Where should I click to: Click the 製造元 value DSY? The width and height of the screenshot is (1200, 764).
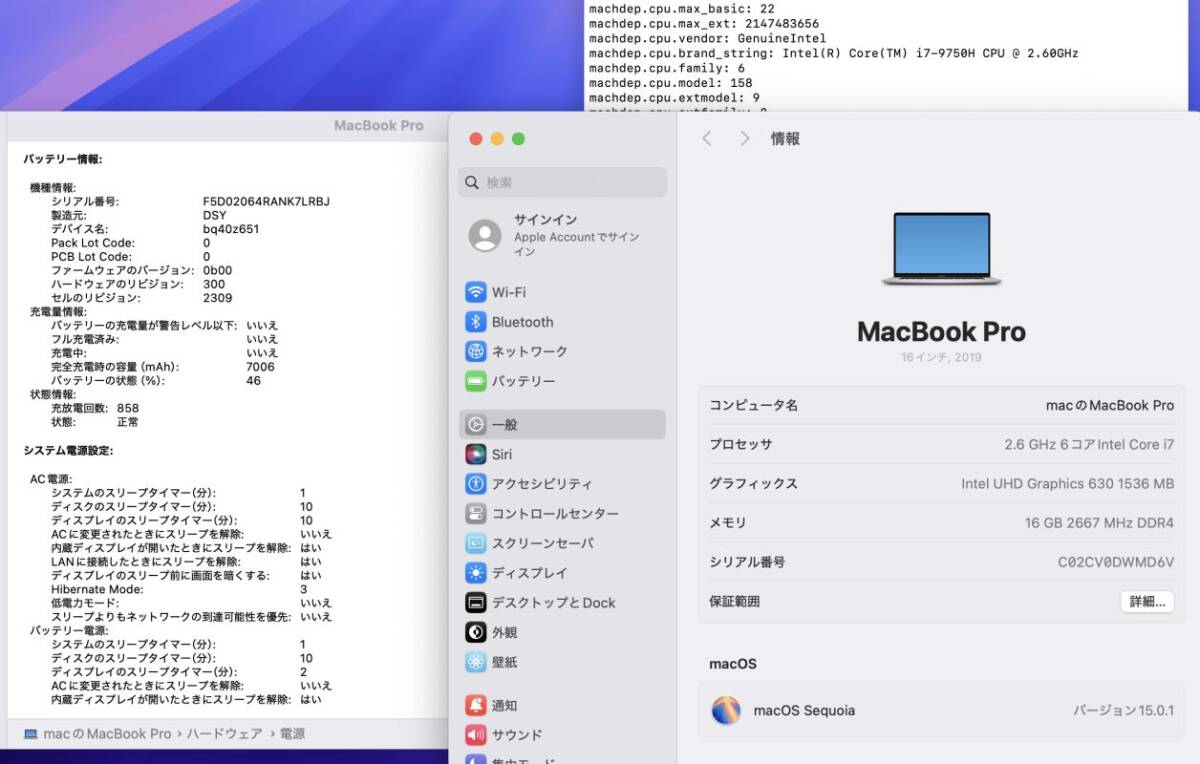pyautogui.click(x=214, y=215)
